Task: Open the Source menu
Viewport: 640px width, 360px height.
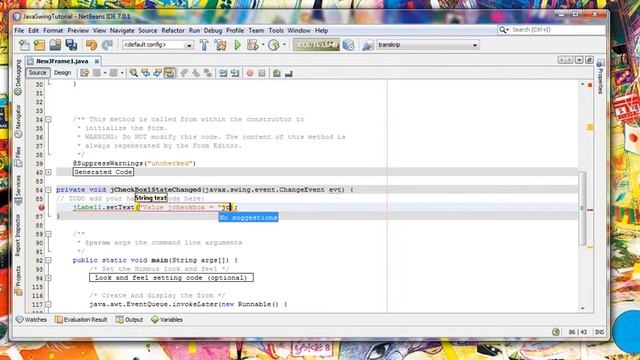Action: [x=147, y=30]
